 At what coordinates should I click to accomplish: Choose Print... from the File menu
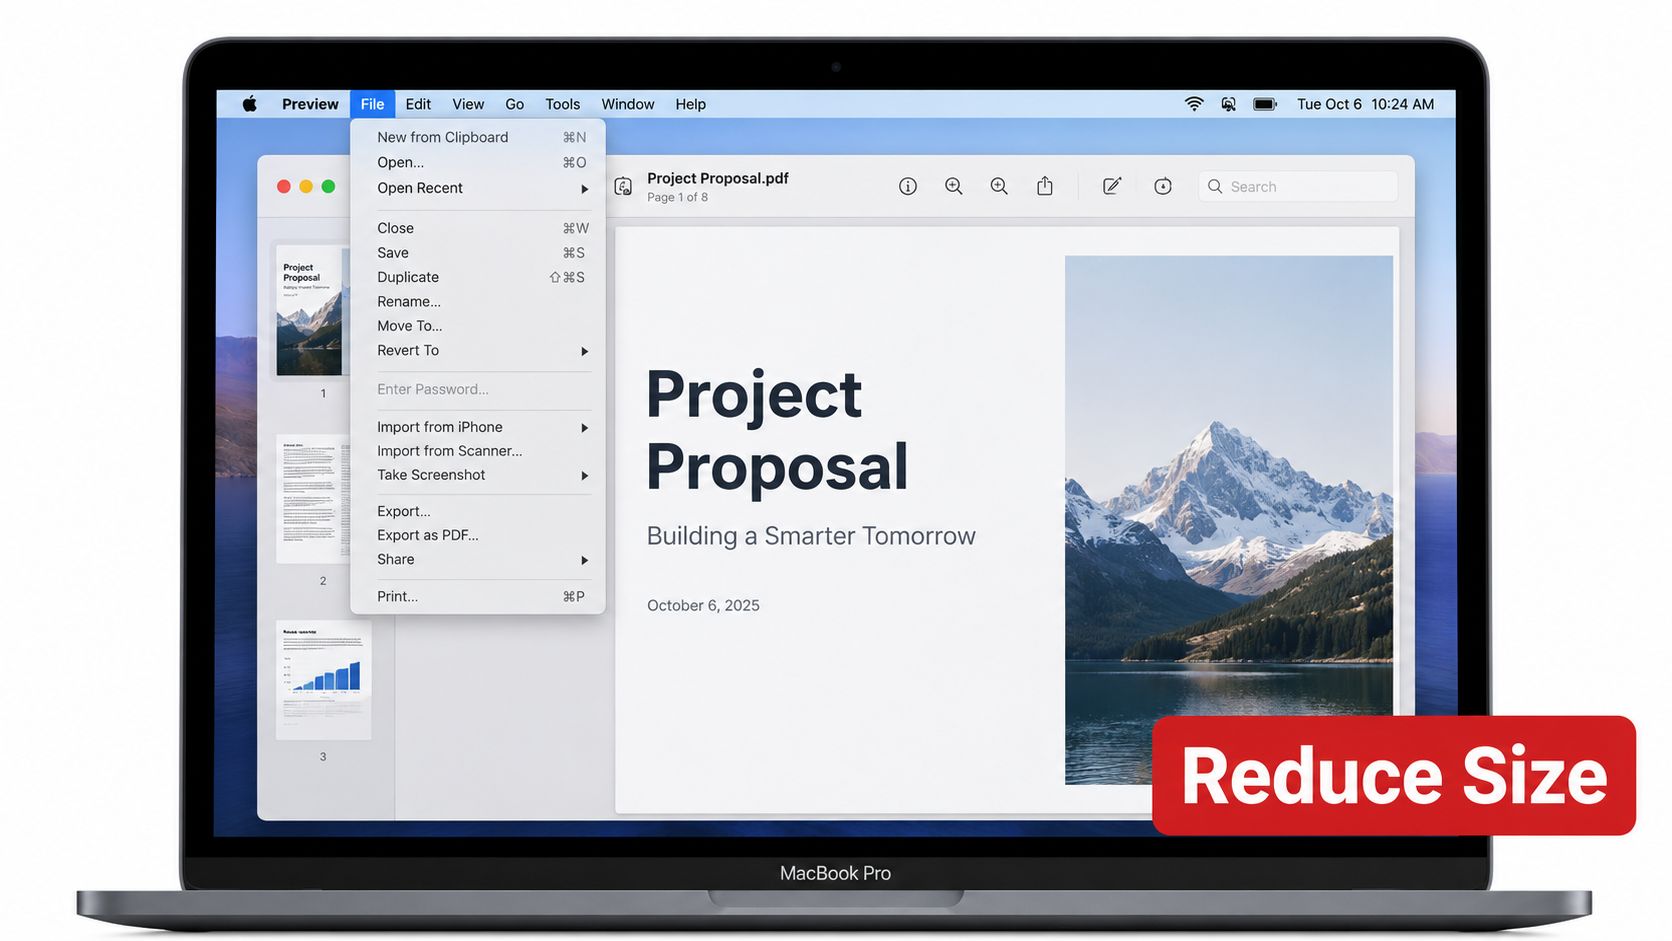(478, 596)
